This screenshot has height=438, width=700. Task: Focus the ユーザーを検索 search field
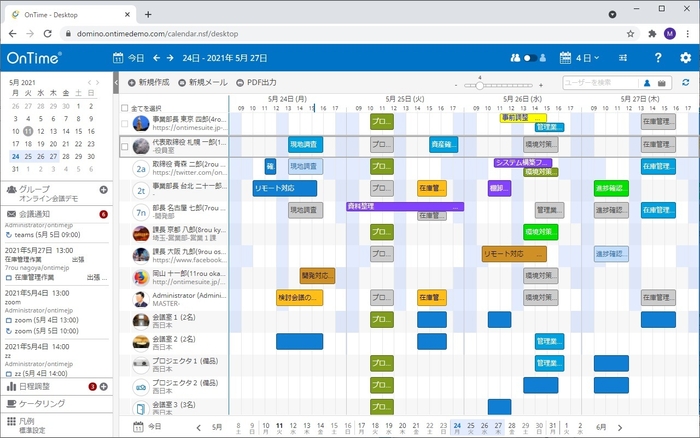600,83
